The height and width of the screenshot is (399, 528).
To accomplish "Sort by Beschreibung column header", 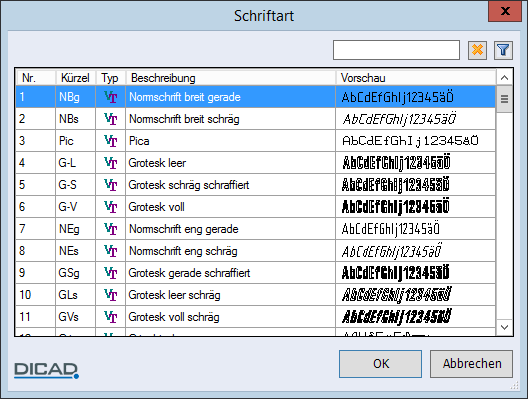I will click(x=230, y=78).
